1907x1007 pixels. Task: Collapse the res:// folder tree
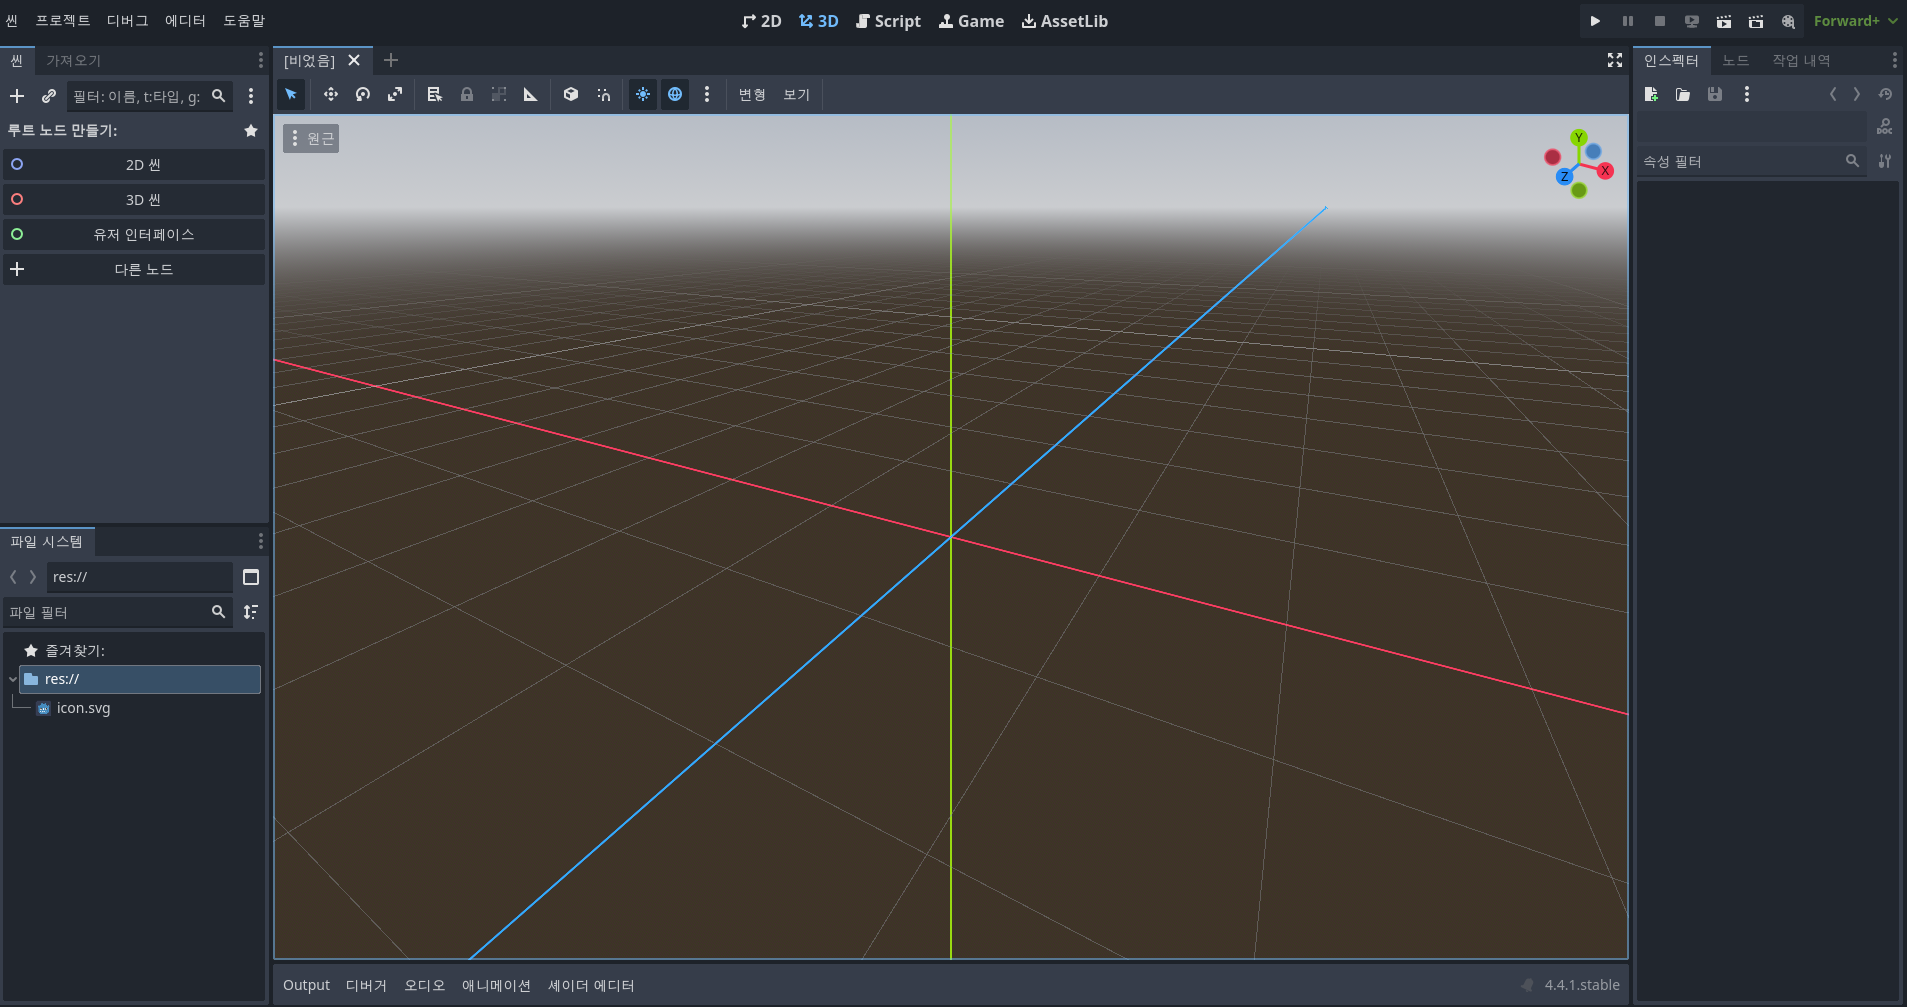click(x=12, y=679)
